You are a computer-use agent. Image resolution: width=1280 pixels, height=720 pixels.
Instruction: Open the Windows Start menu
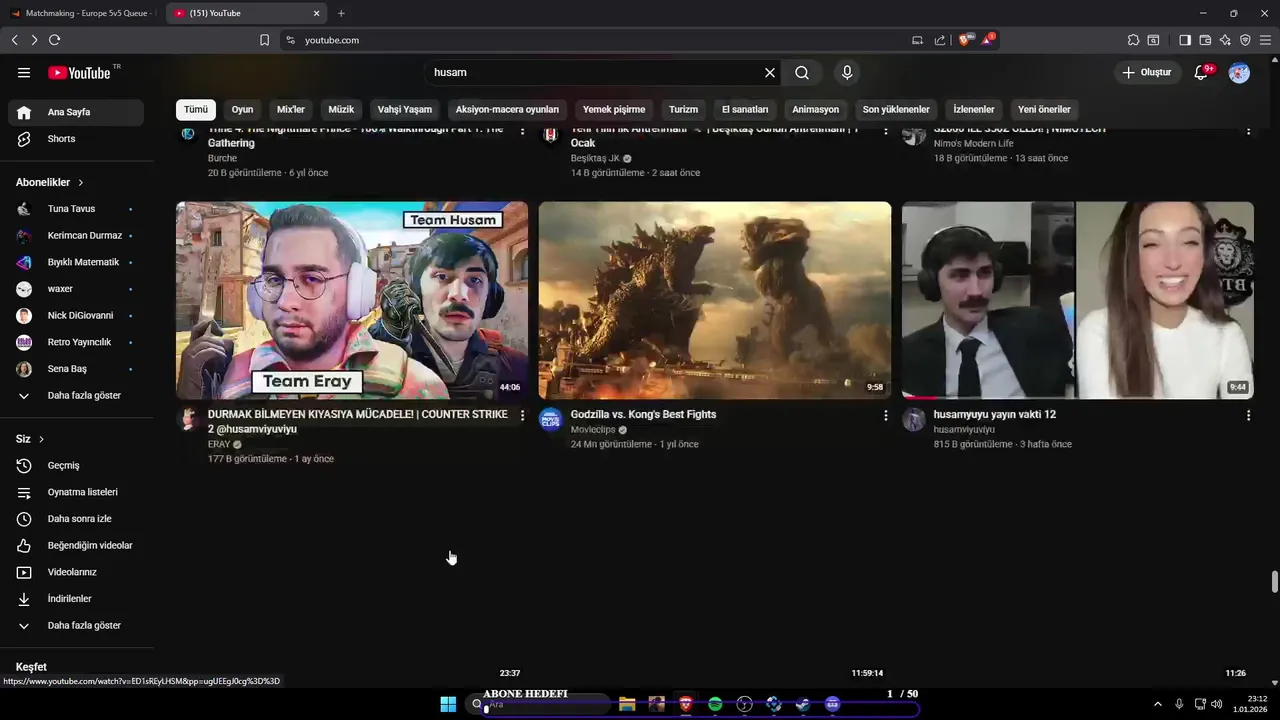[448, 704]
